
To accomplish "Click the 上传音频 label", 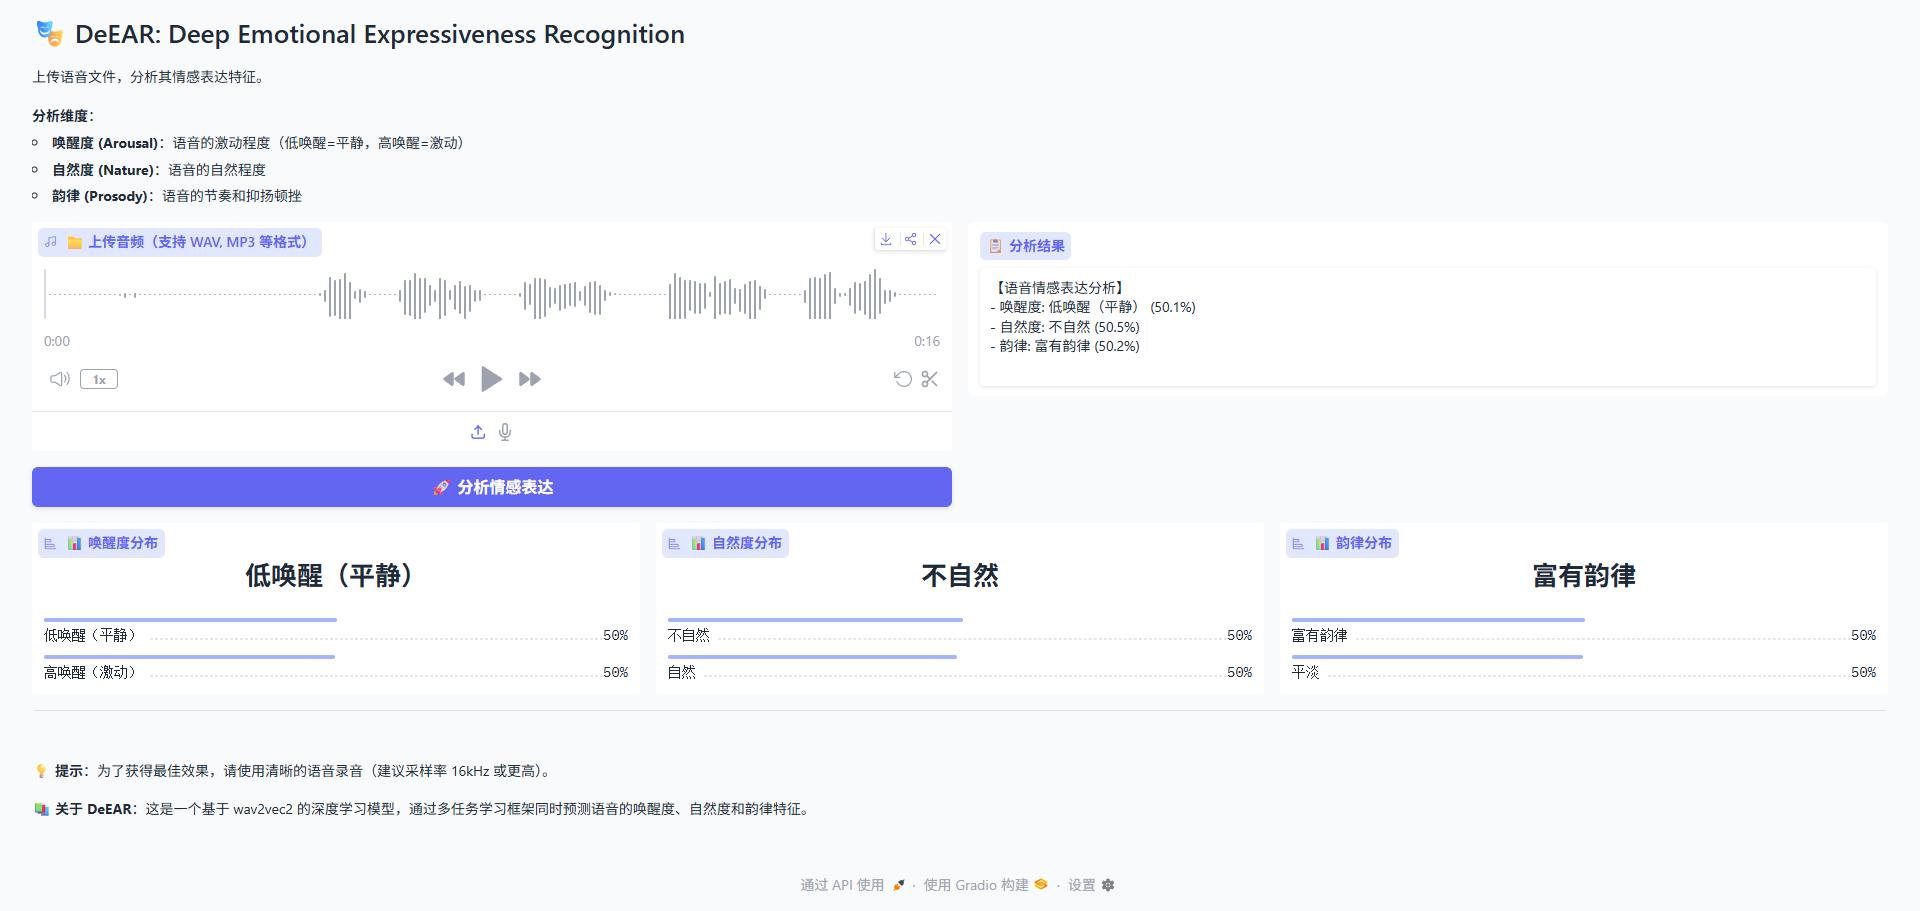I will click(x=180, y=242).
